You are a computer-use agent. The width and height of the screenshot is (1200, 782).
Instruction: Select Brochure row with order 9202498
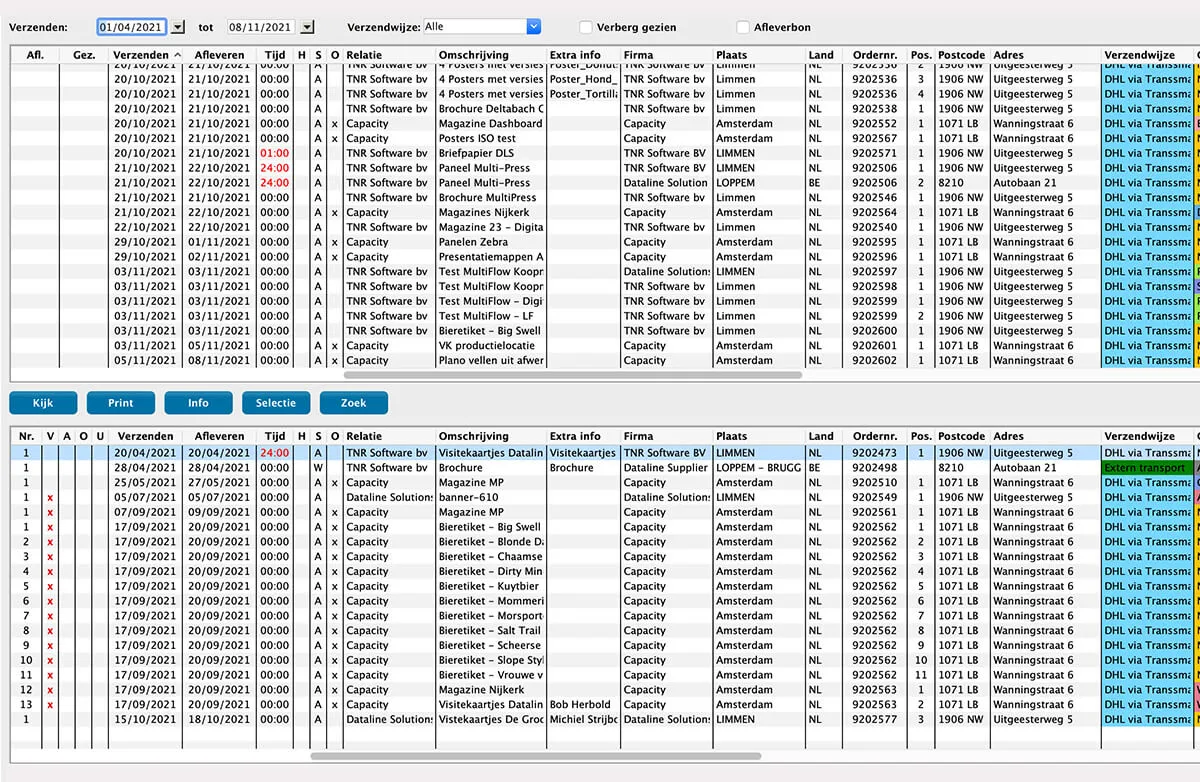click(605, 467)
